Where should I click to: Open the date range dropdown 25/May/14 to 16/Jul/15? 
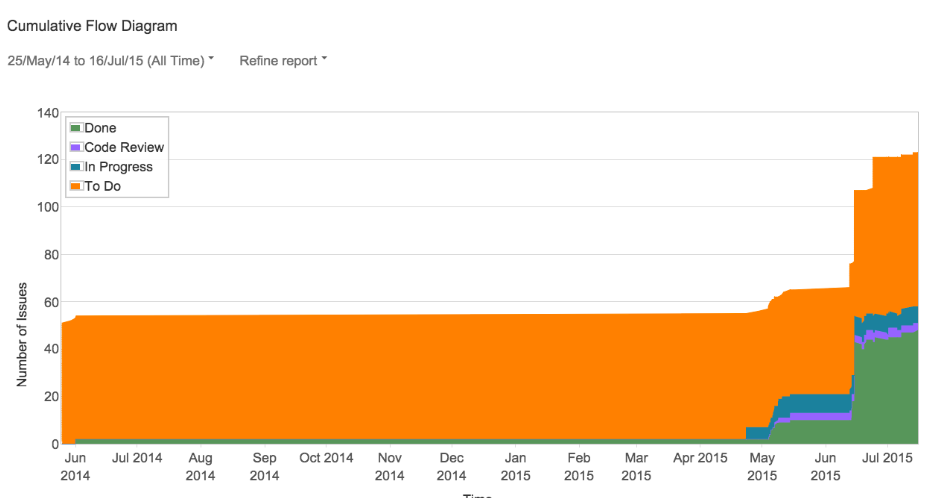(110, 61)
